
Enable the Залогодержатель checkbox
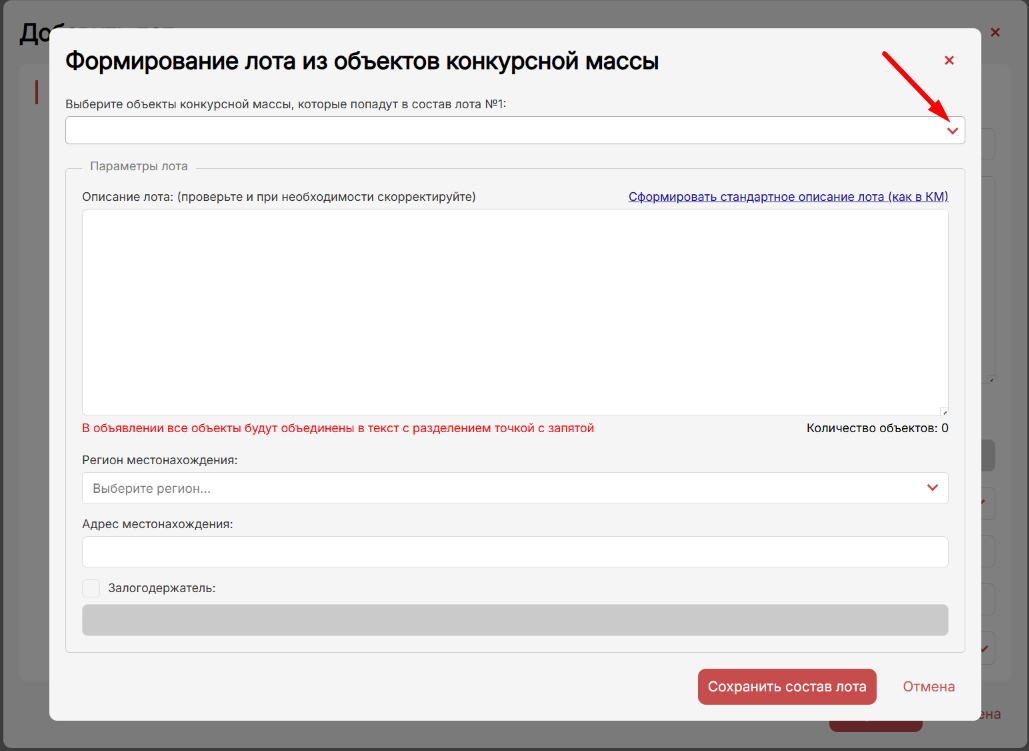click(91, 588)
